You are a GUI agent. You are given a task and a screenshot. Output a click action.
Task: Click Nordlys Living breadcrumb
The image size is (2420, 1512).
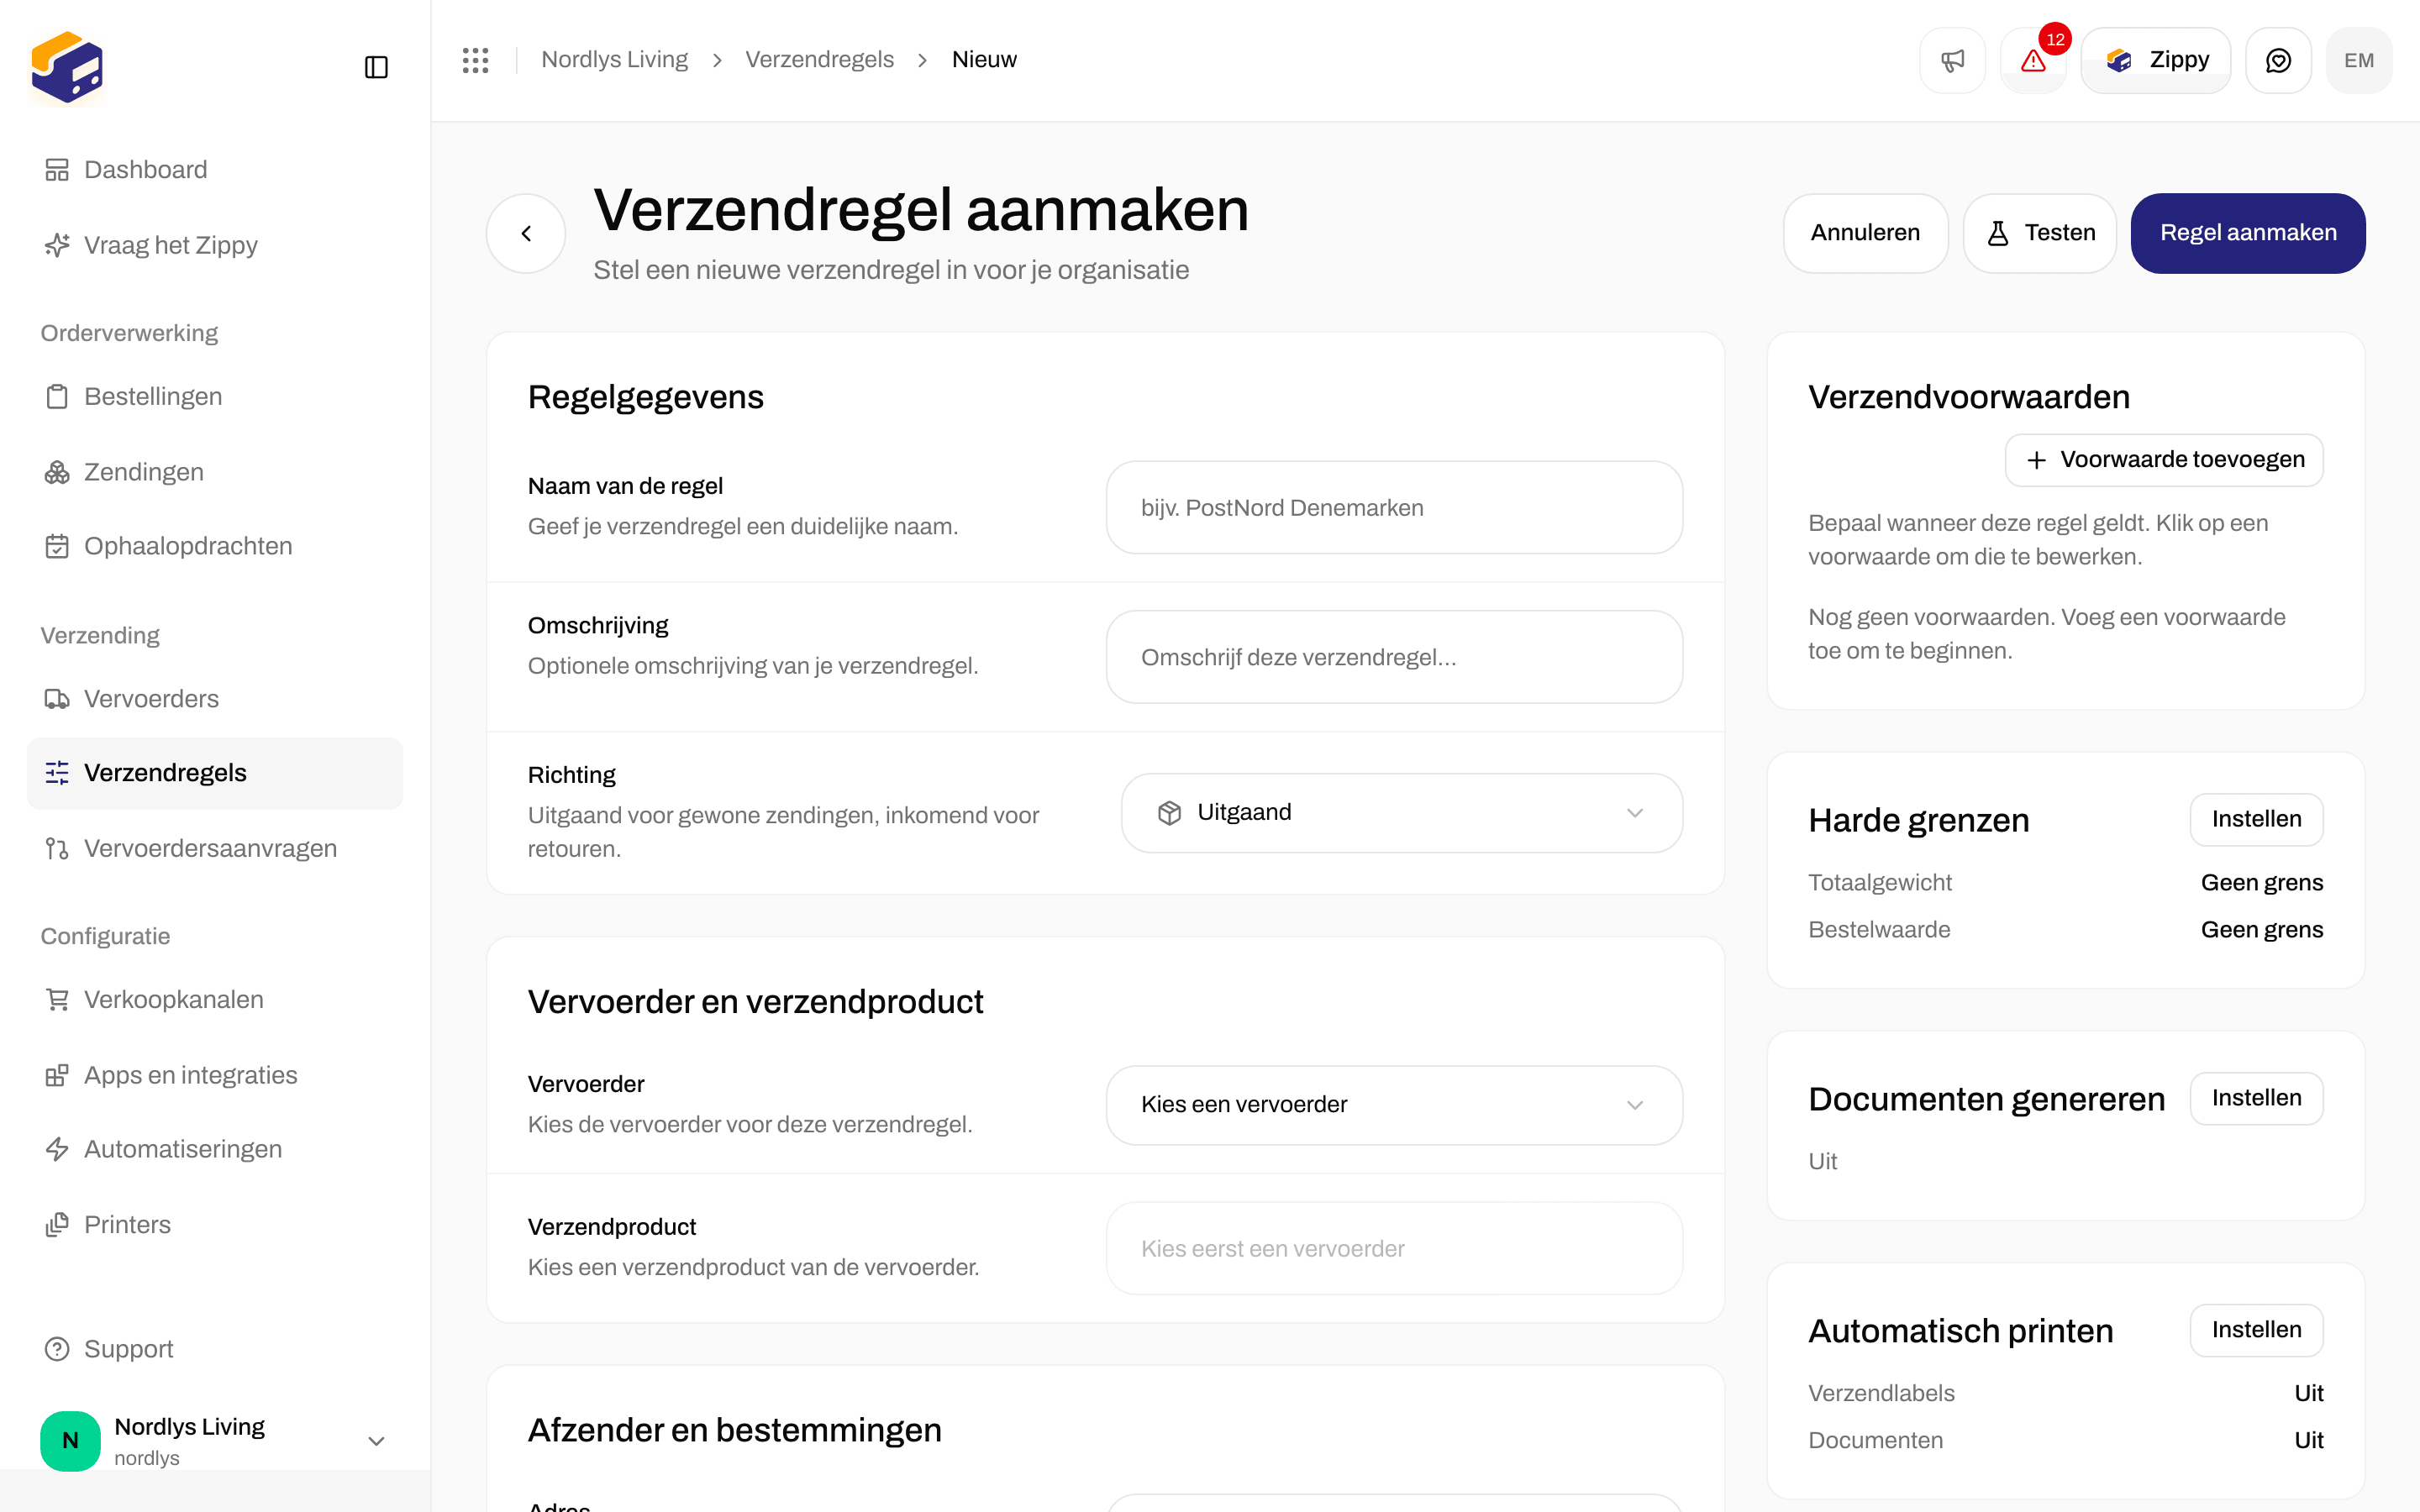(614, 60)
